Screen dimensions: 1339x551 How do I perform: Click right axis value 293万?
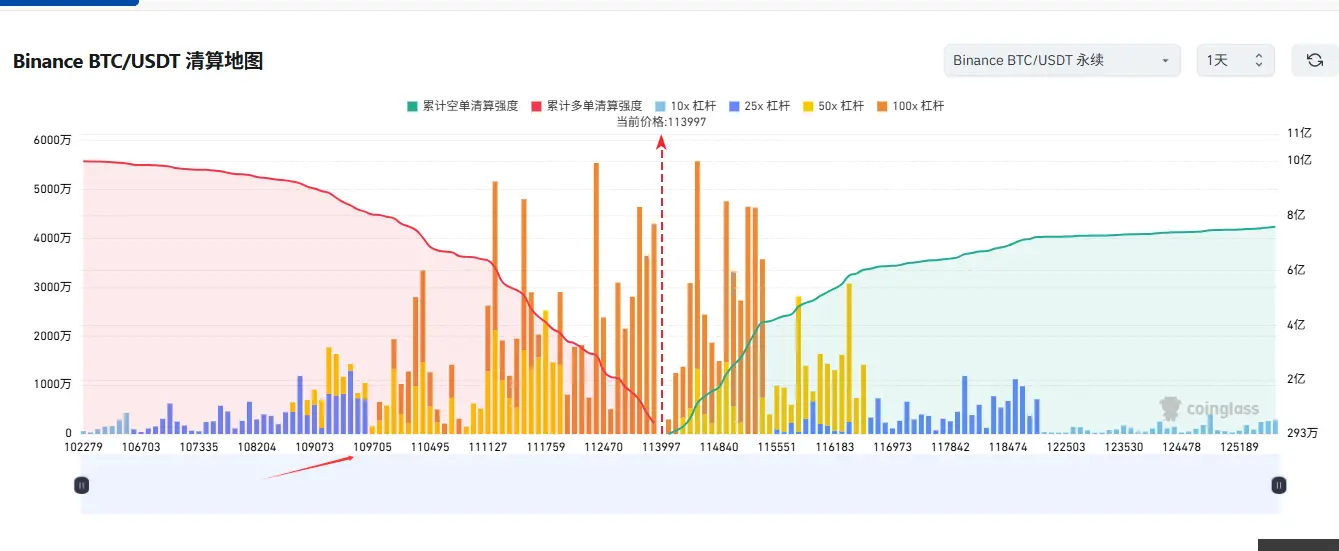point(1302,433)
